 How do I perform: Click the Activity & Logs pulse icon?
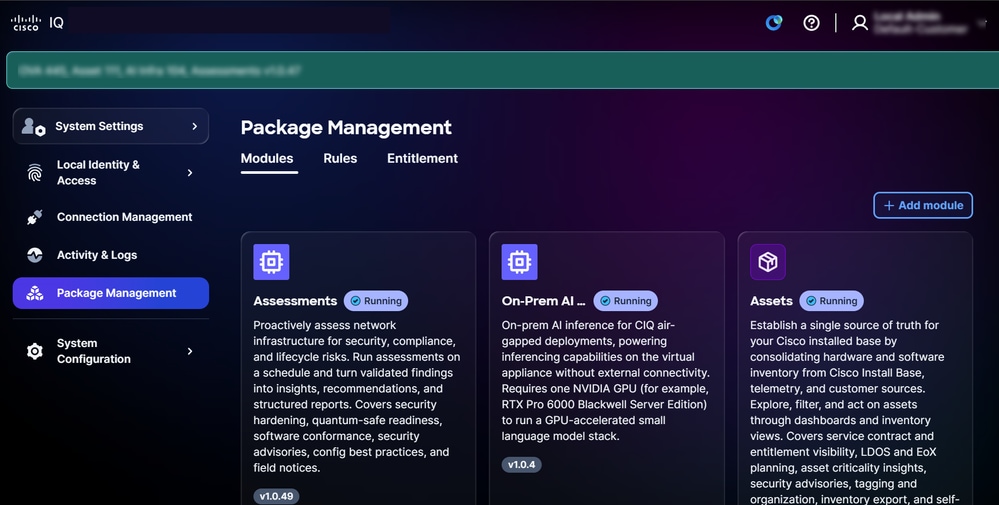(x=34, y=255)
